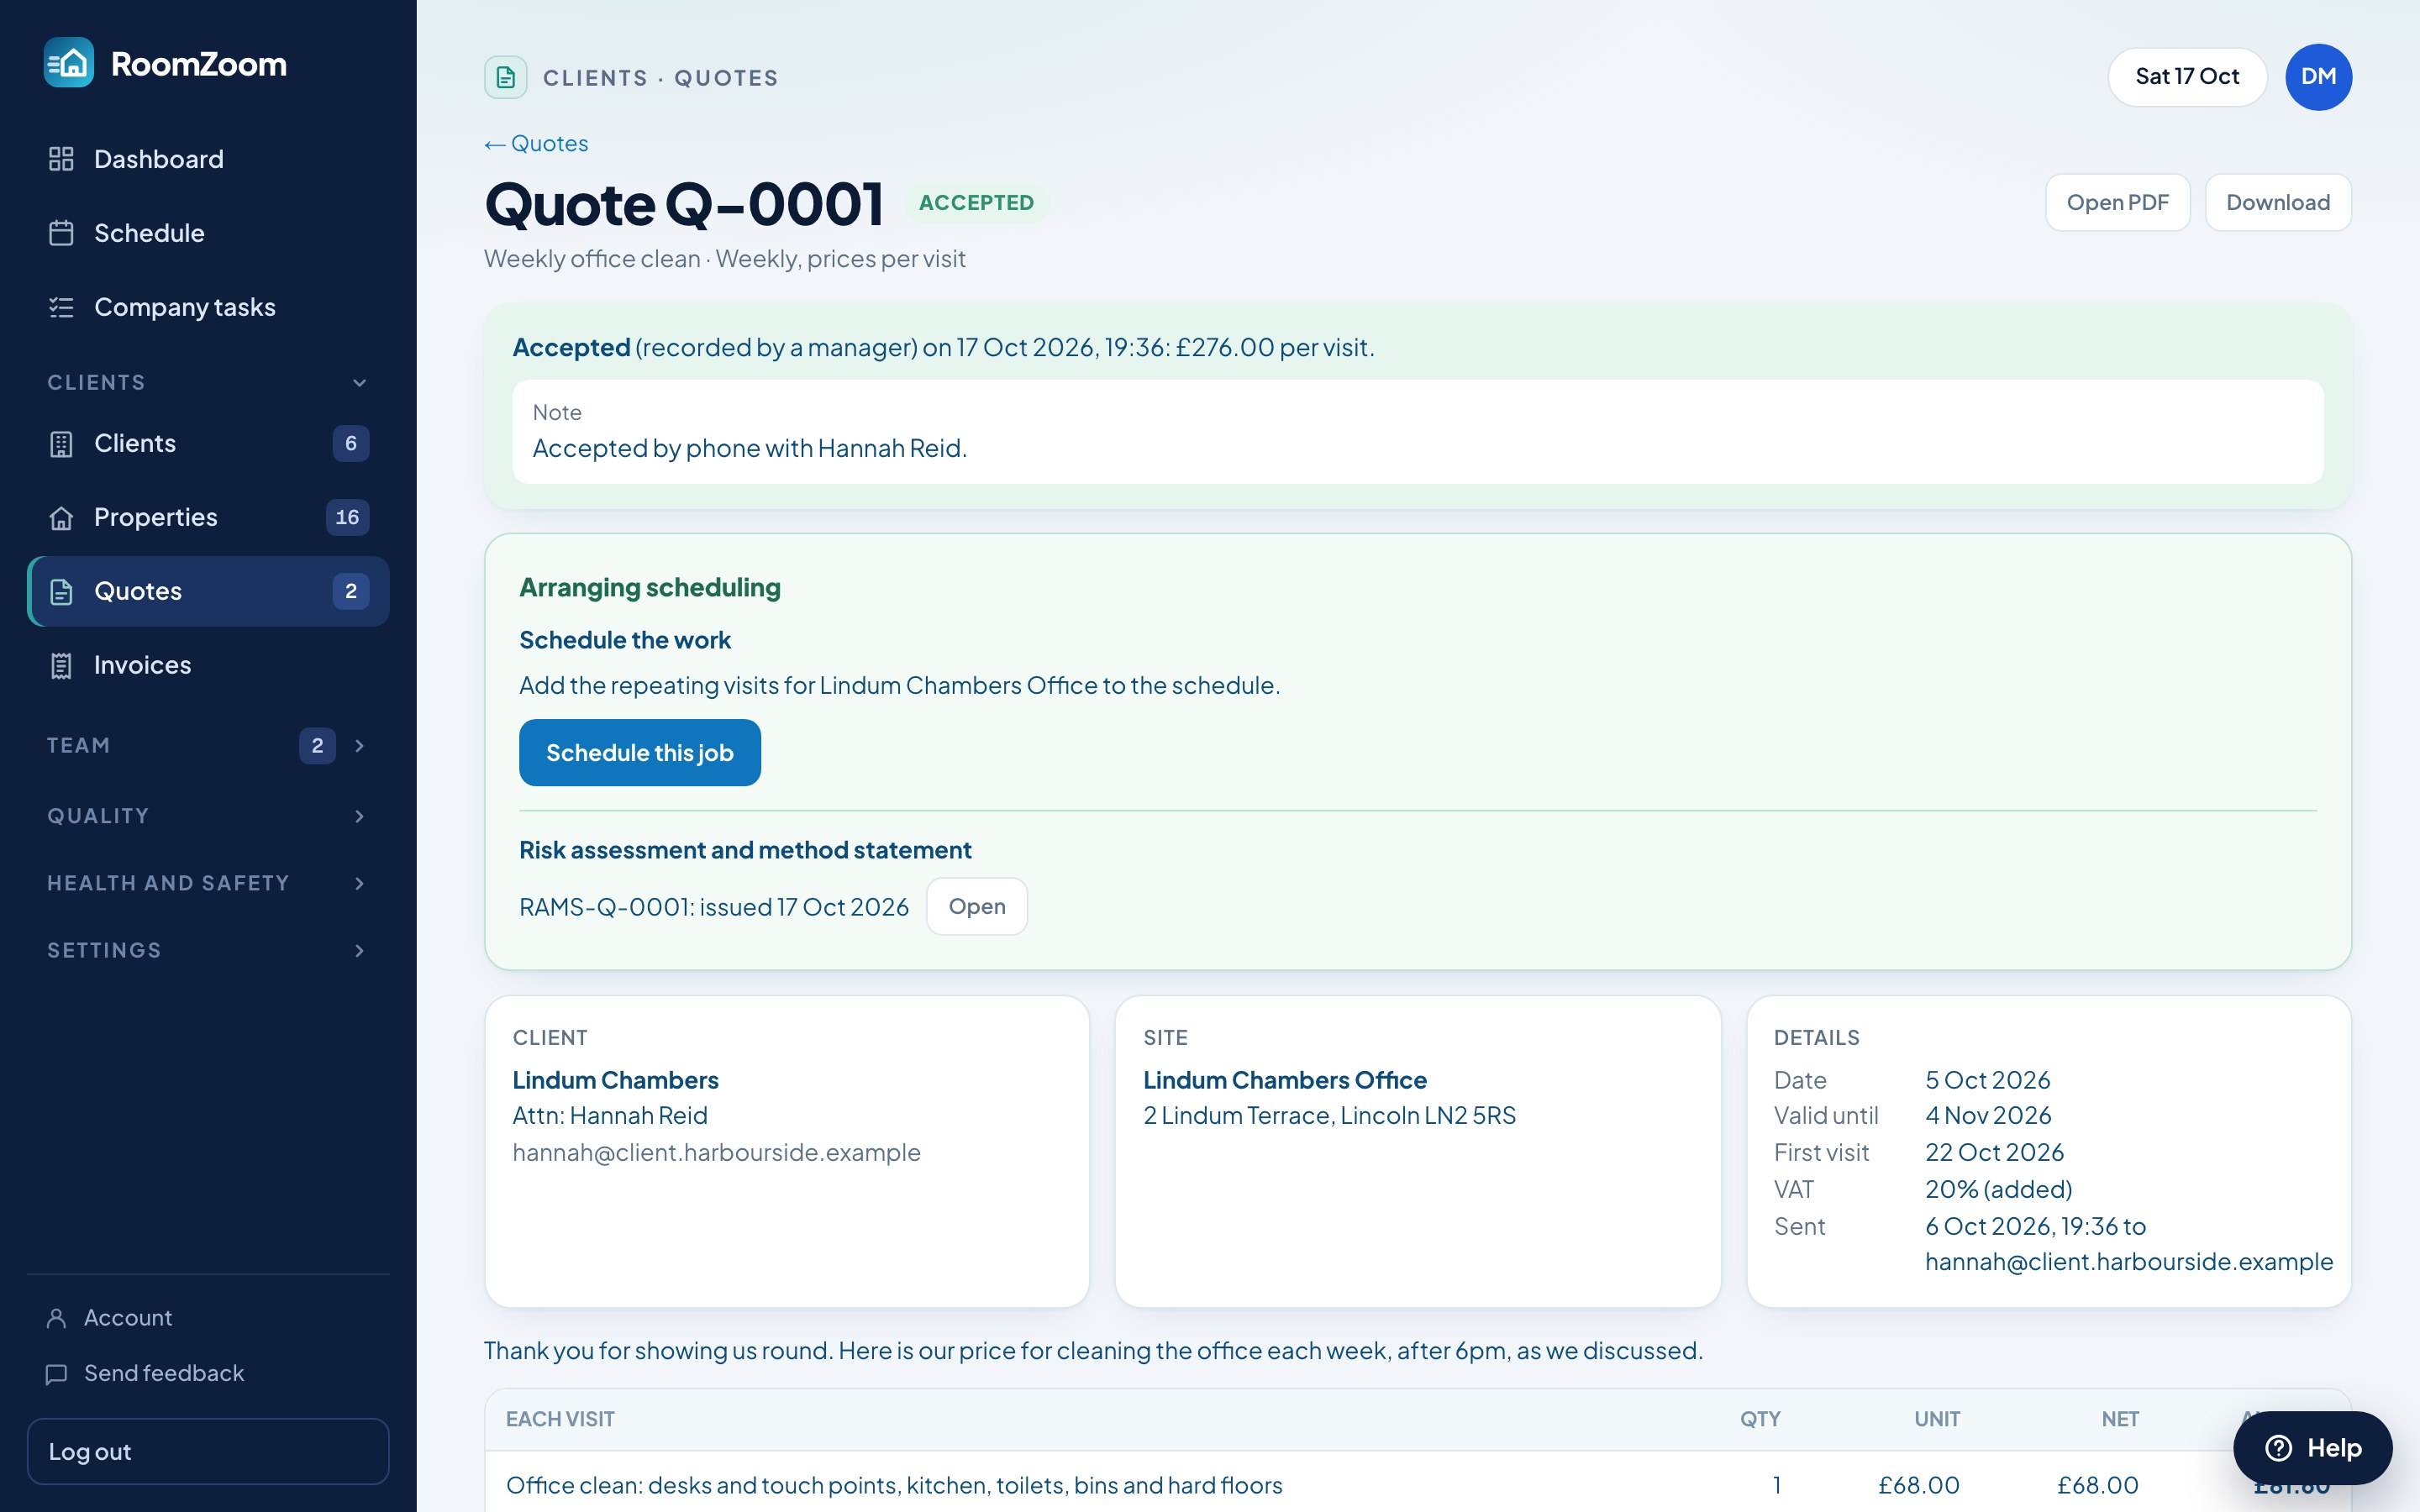
Task: Click the Company tasks checklist icon
Action: pyautogui.click(x=61, y=307)
